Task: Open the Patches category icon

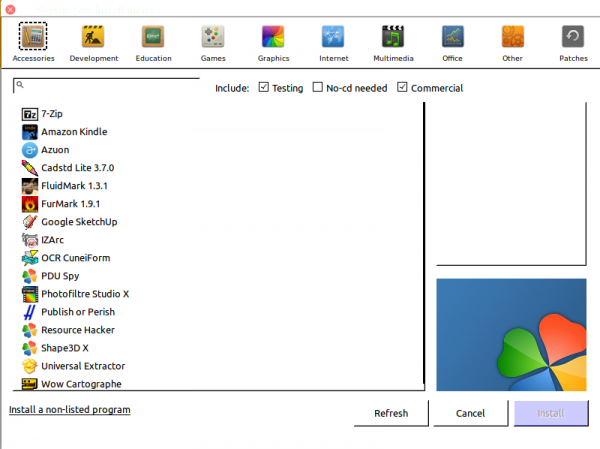Action: pyautogui.click(x=573, y=36)
